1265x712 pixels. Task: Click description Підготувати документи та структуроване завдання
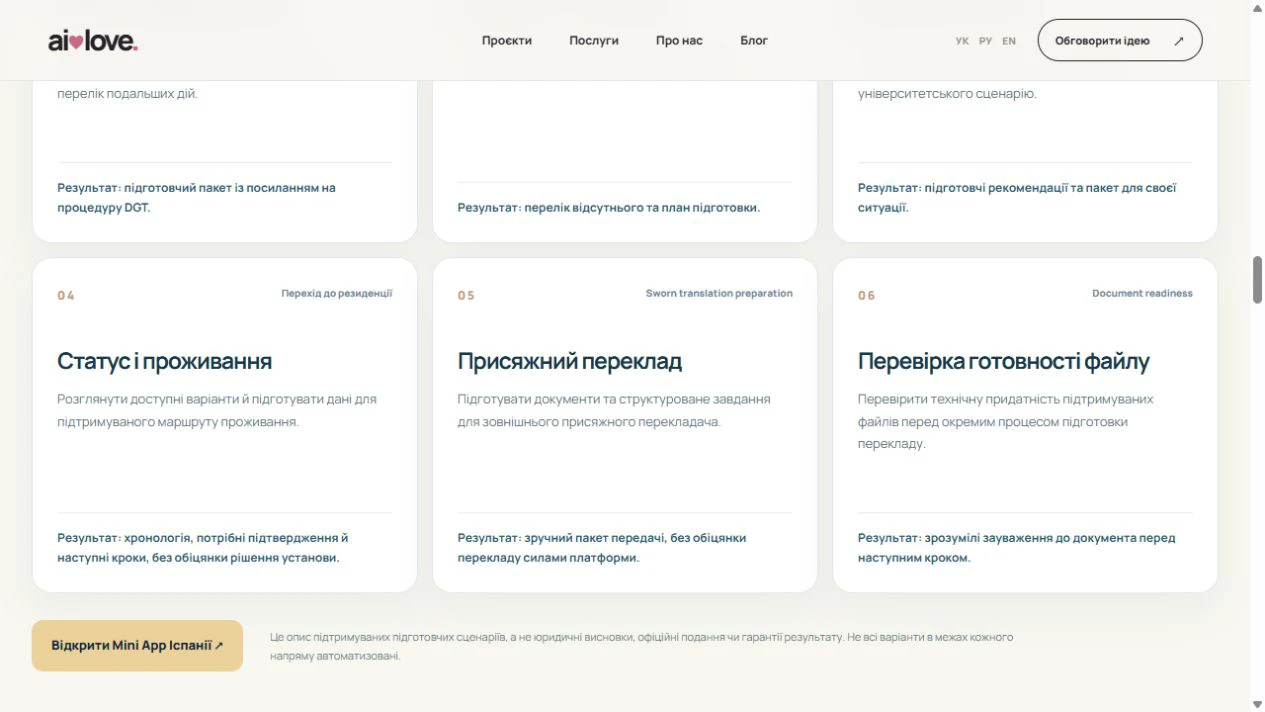pos(614,410)
